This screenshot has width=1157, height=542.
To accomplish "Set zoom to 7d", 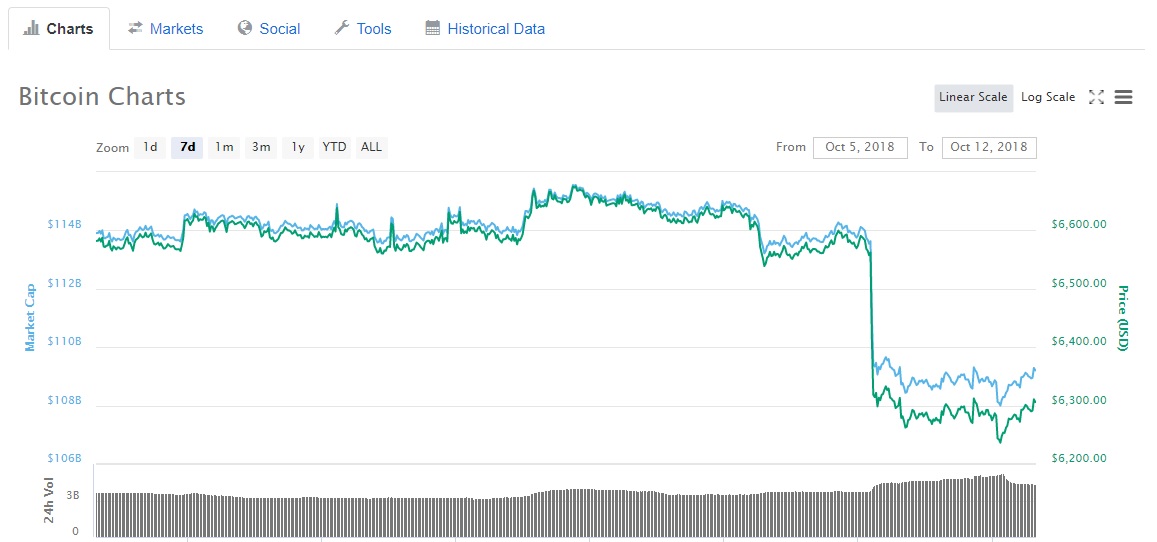I will tap(187, 147).
